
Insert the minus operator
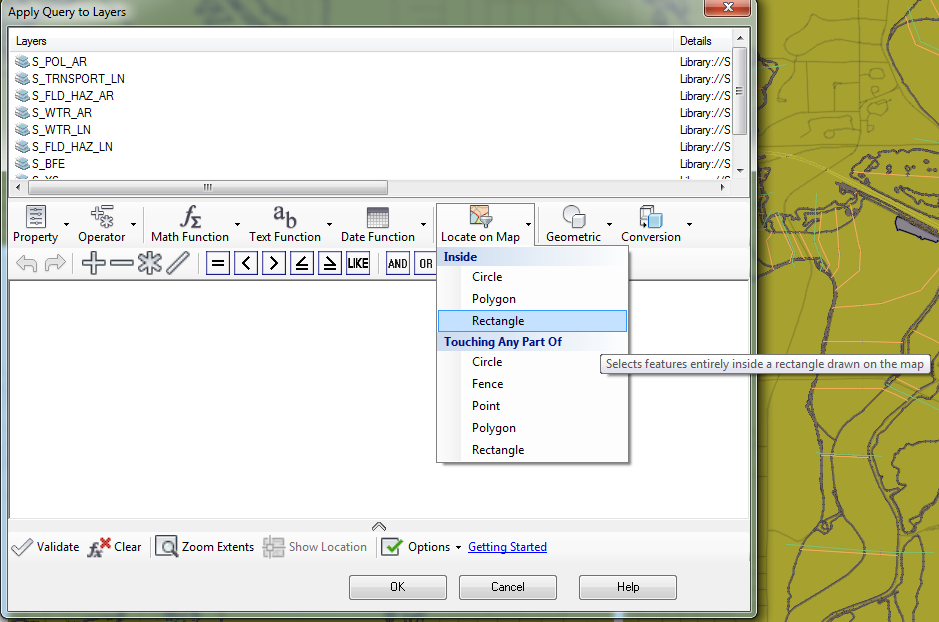[x=122, y=263]
